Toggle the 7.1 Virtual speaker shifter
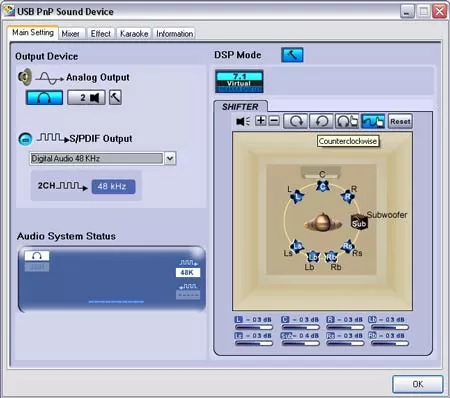The image size is (450, 398). click(239, 81)
